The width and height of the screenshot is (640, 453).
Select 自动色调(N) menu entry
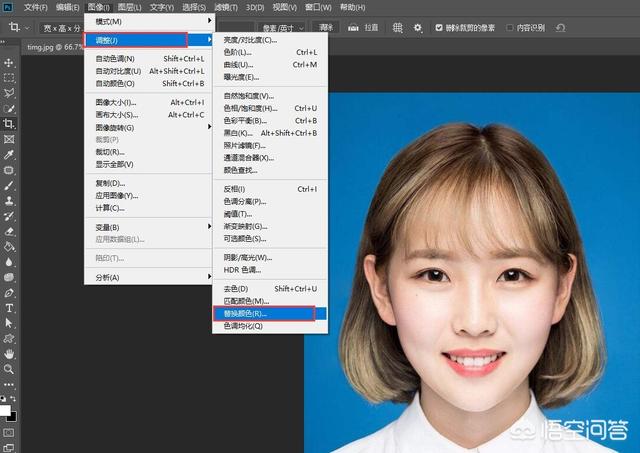tap(148, 59)
